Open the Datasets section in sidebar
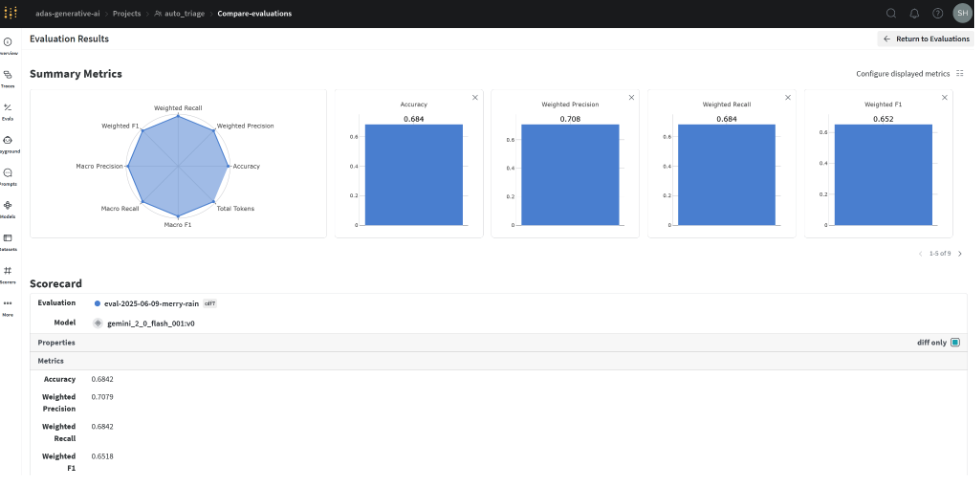Image resolution: width=975 pixels, height=480 pixels. click(x=8, y=240)
